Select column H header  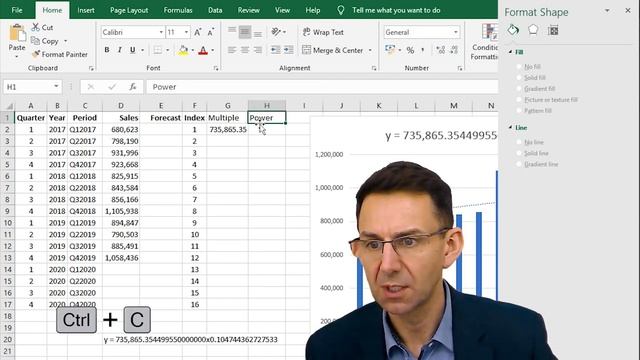(267, 105)
